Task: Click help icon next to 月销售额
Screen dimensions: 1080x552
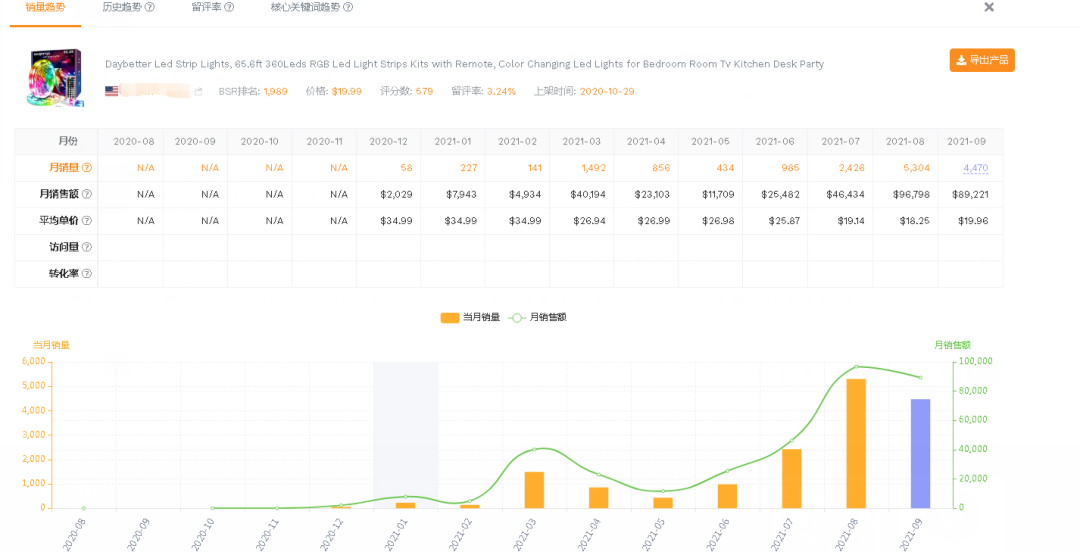Action: point(87,194)
